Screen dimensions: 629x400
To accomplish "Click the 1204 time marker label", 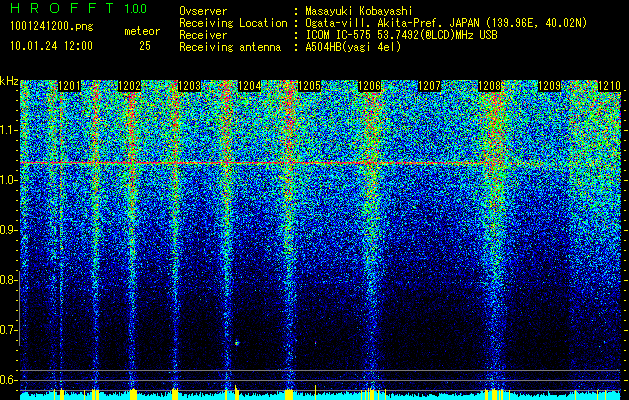I will [x=250, y=86].
